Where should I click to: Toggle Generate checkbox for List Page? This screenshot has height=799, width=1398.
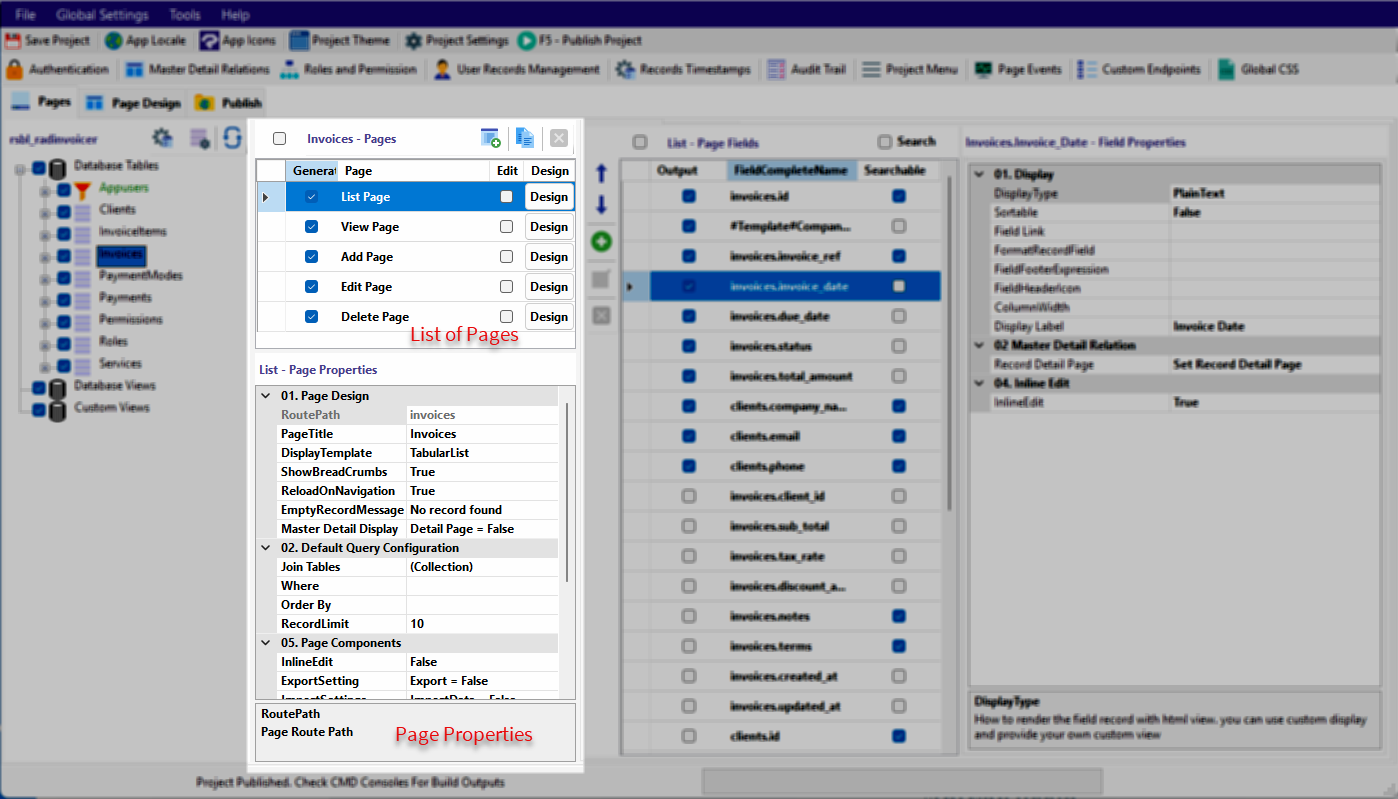tap(312, 197)
